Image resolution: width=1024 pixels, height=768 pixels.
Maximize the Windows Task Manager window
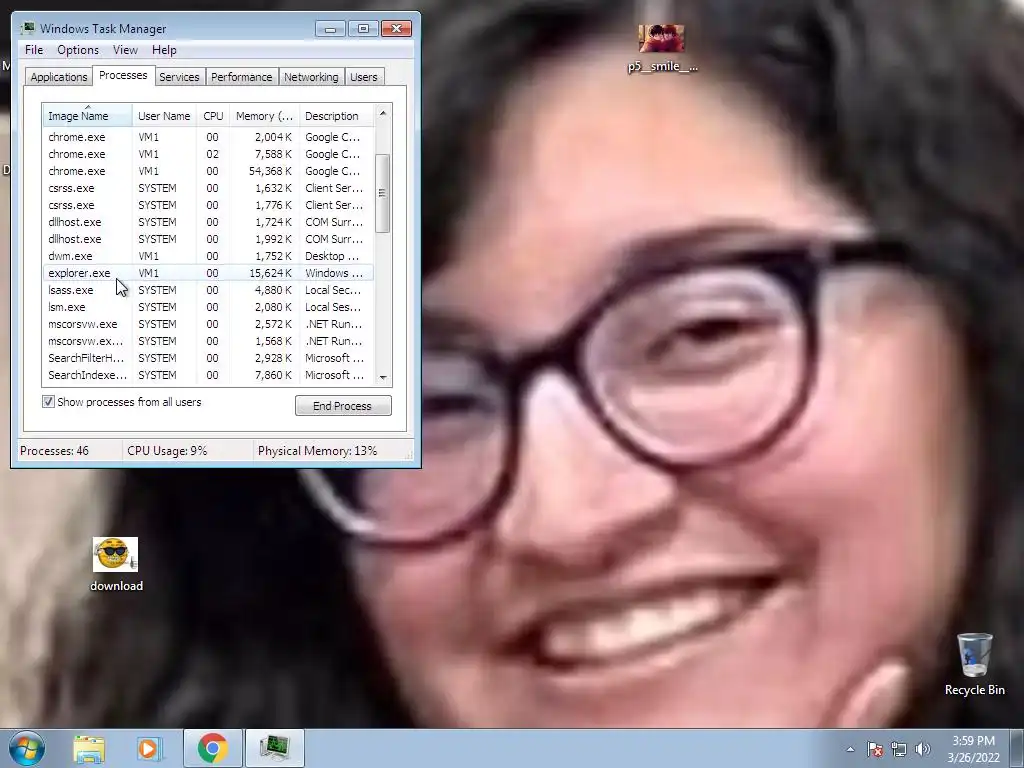click(363, 29)
